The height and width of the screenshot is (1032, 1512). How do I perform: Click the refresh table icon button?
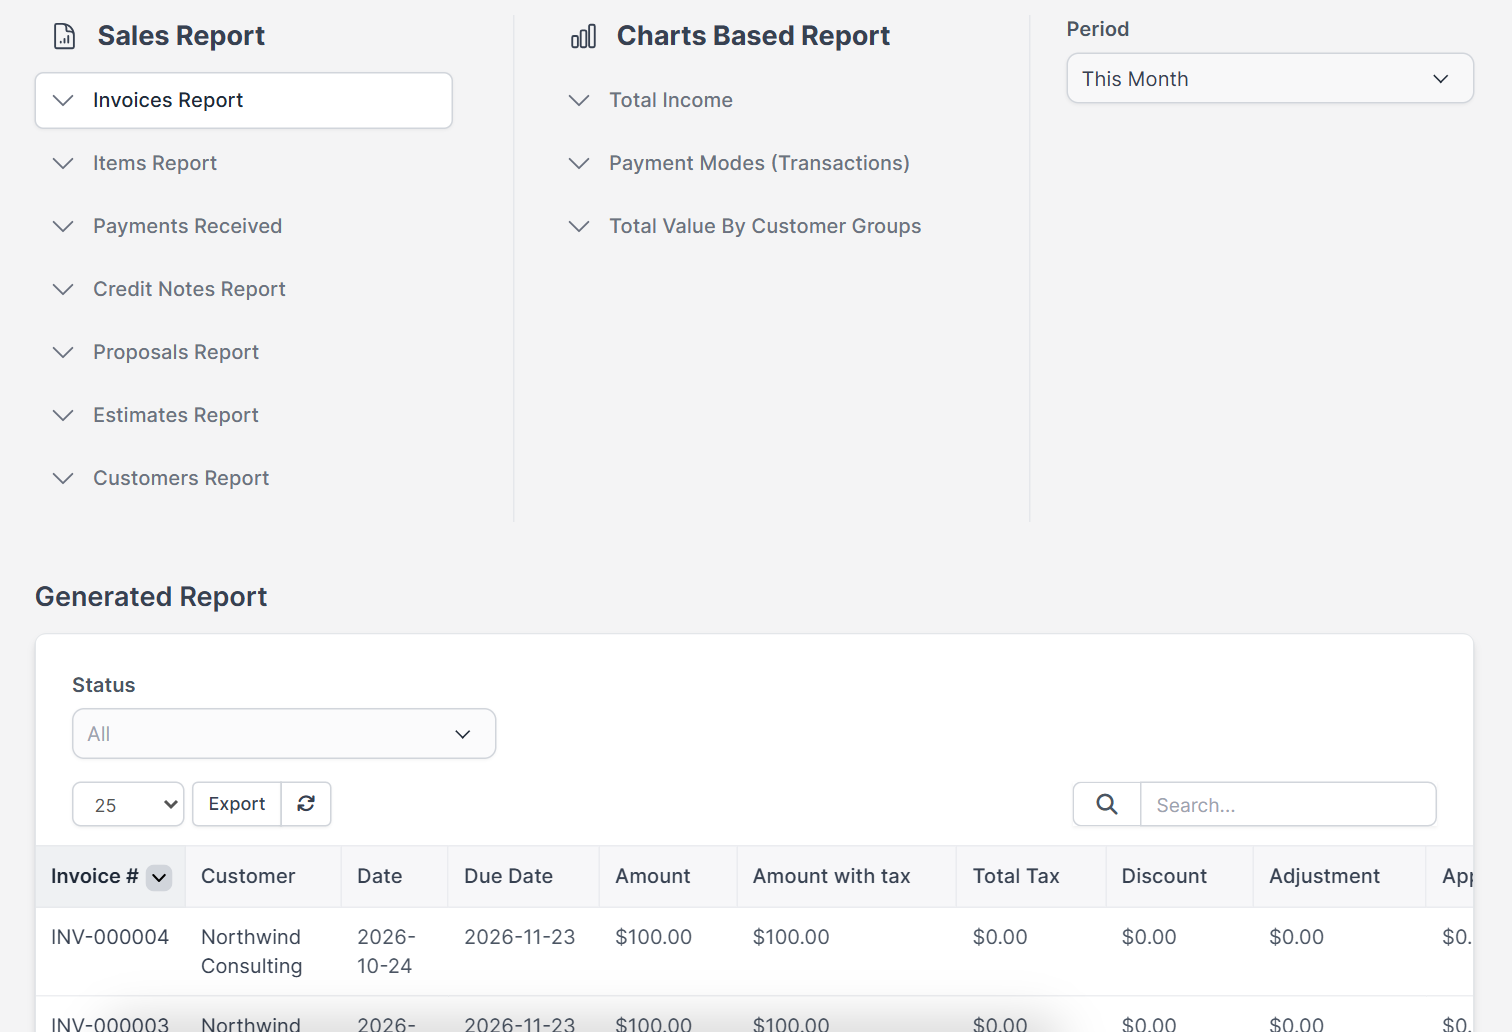[x=306, y=804]
